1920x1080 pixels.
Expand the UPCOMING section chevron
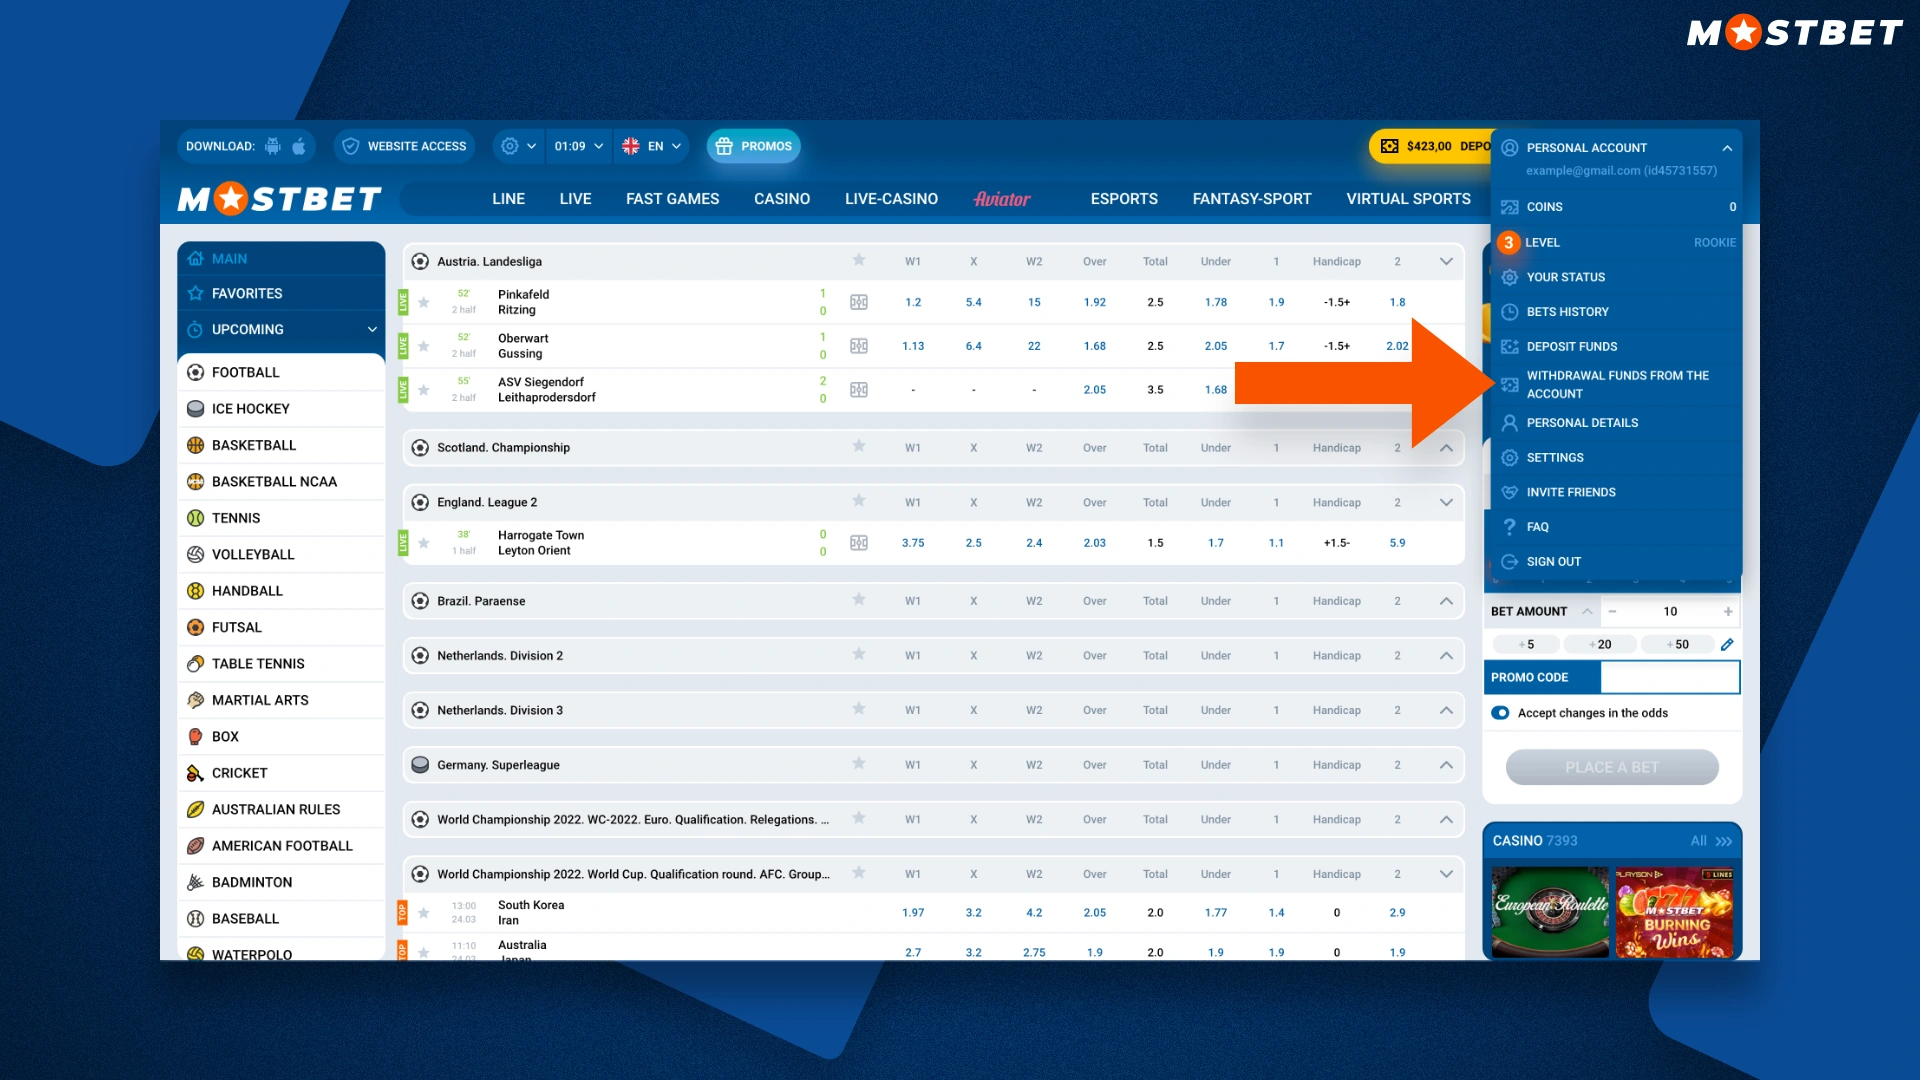pos(372,329)
